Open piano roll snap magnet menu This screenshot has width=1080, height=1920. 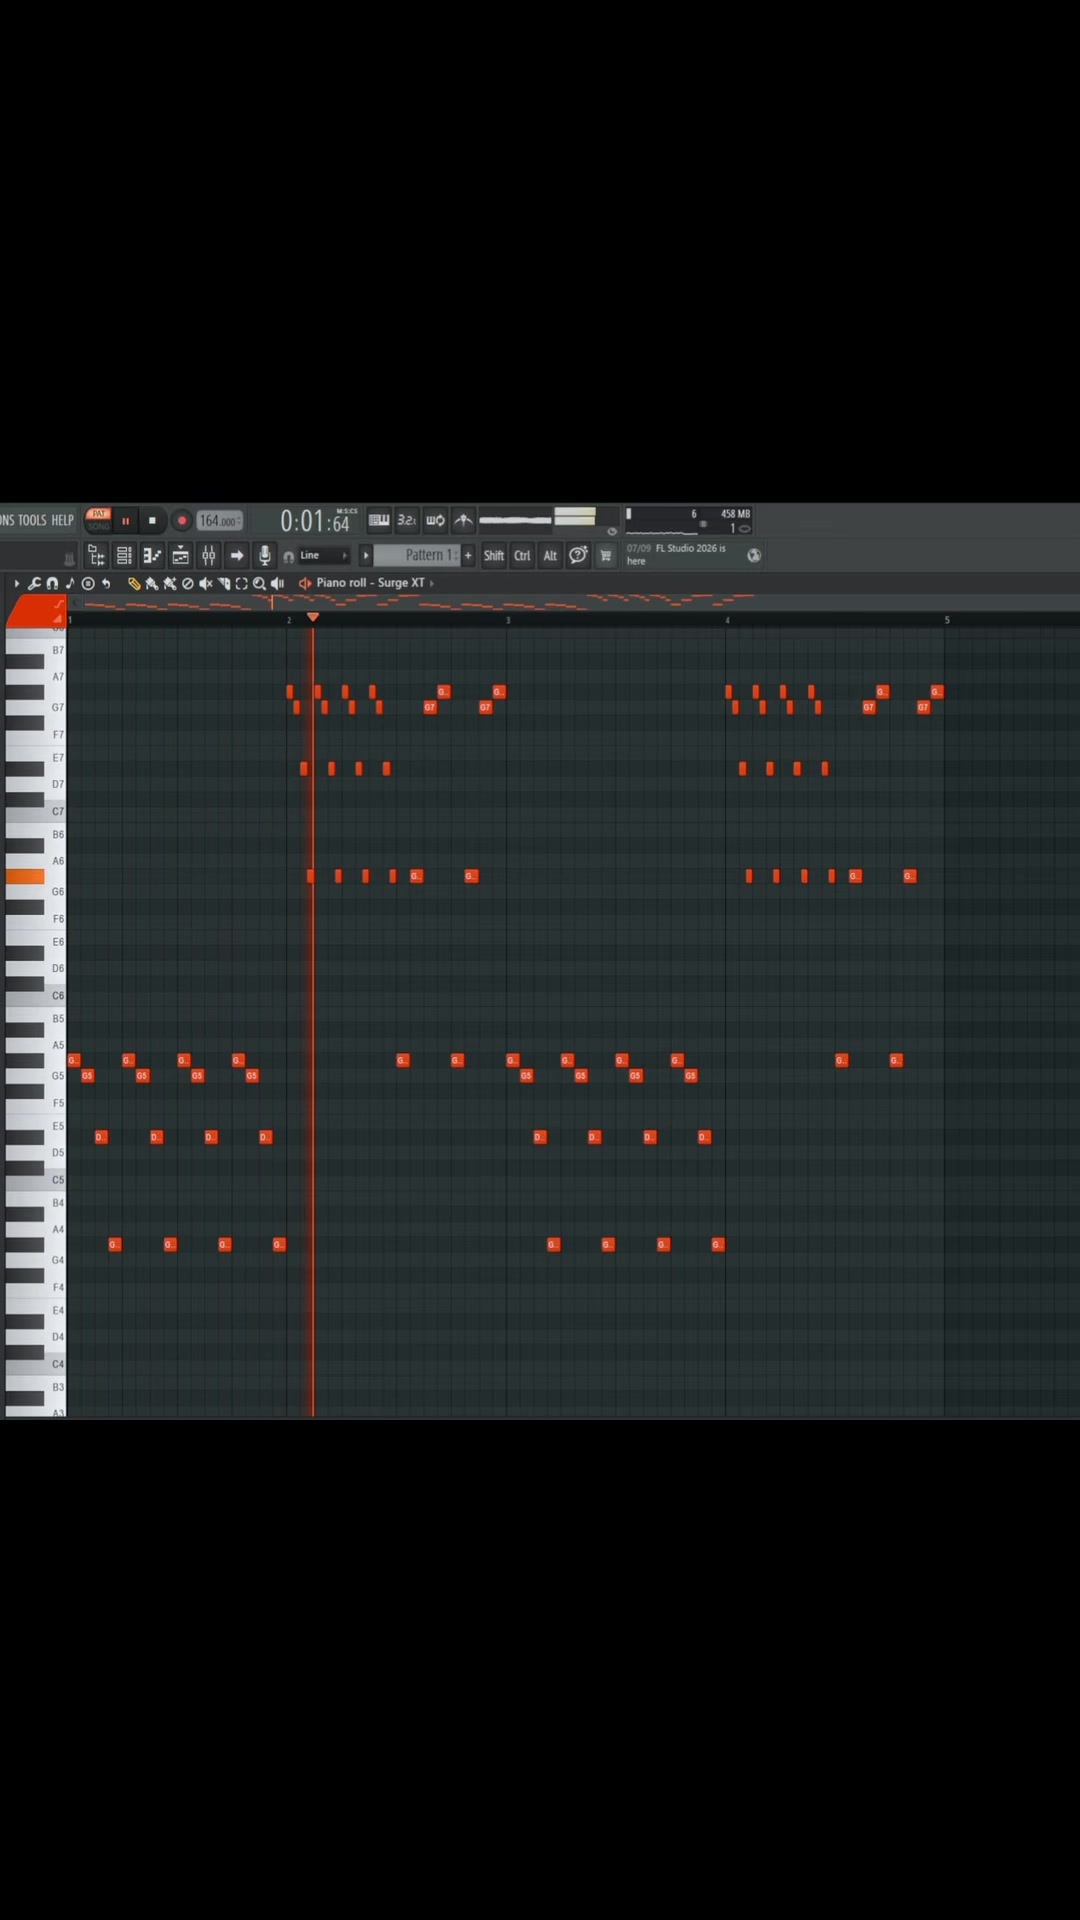point(52,583)
